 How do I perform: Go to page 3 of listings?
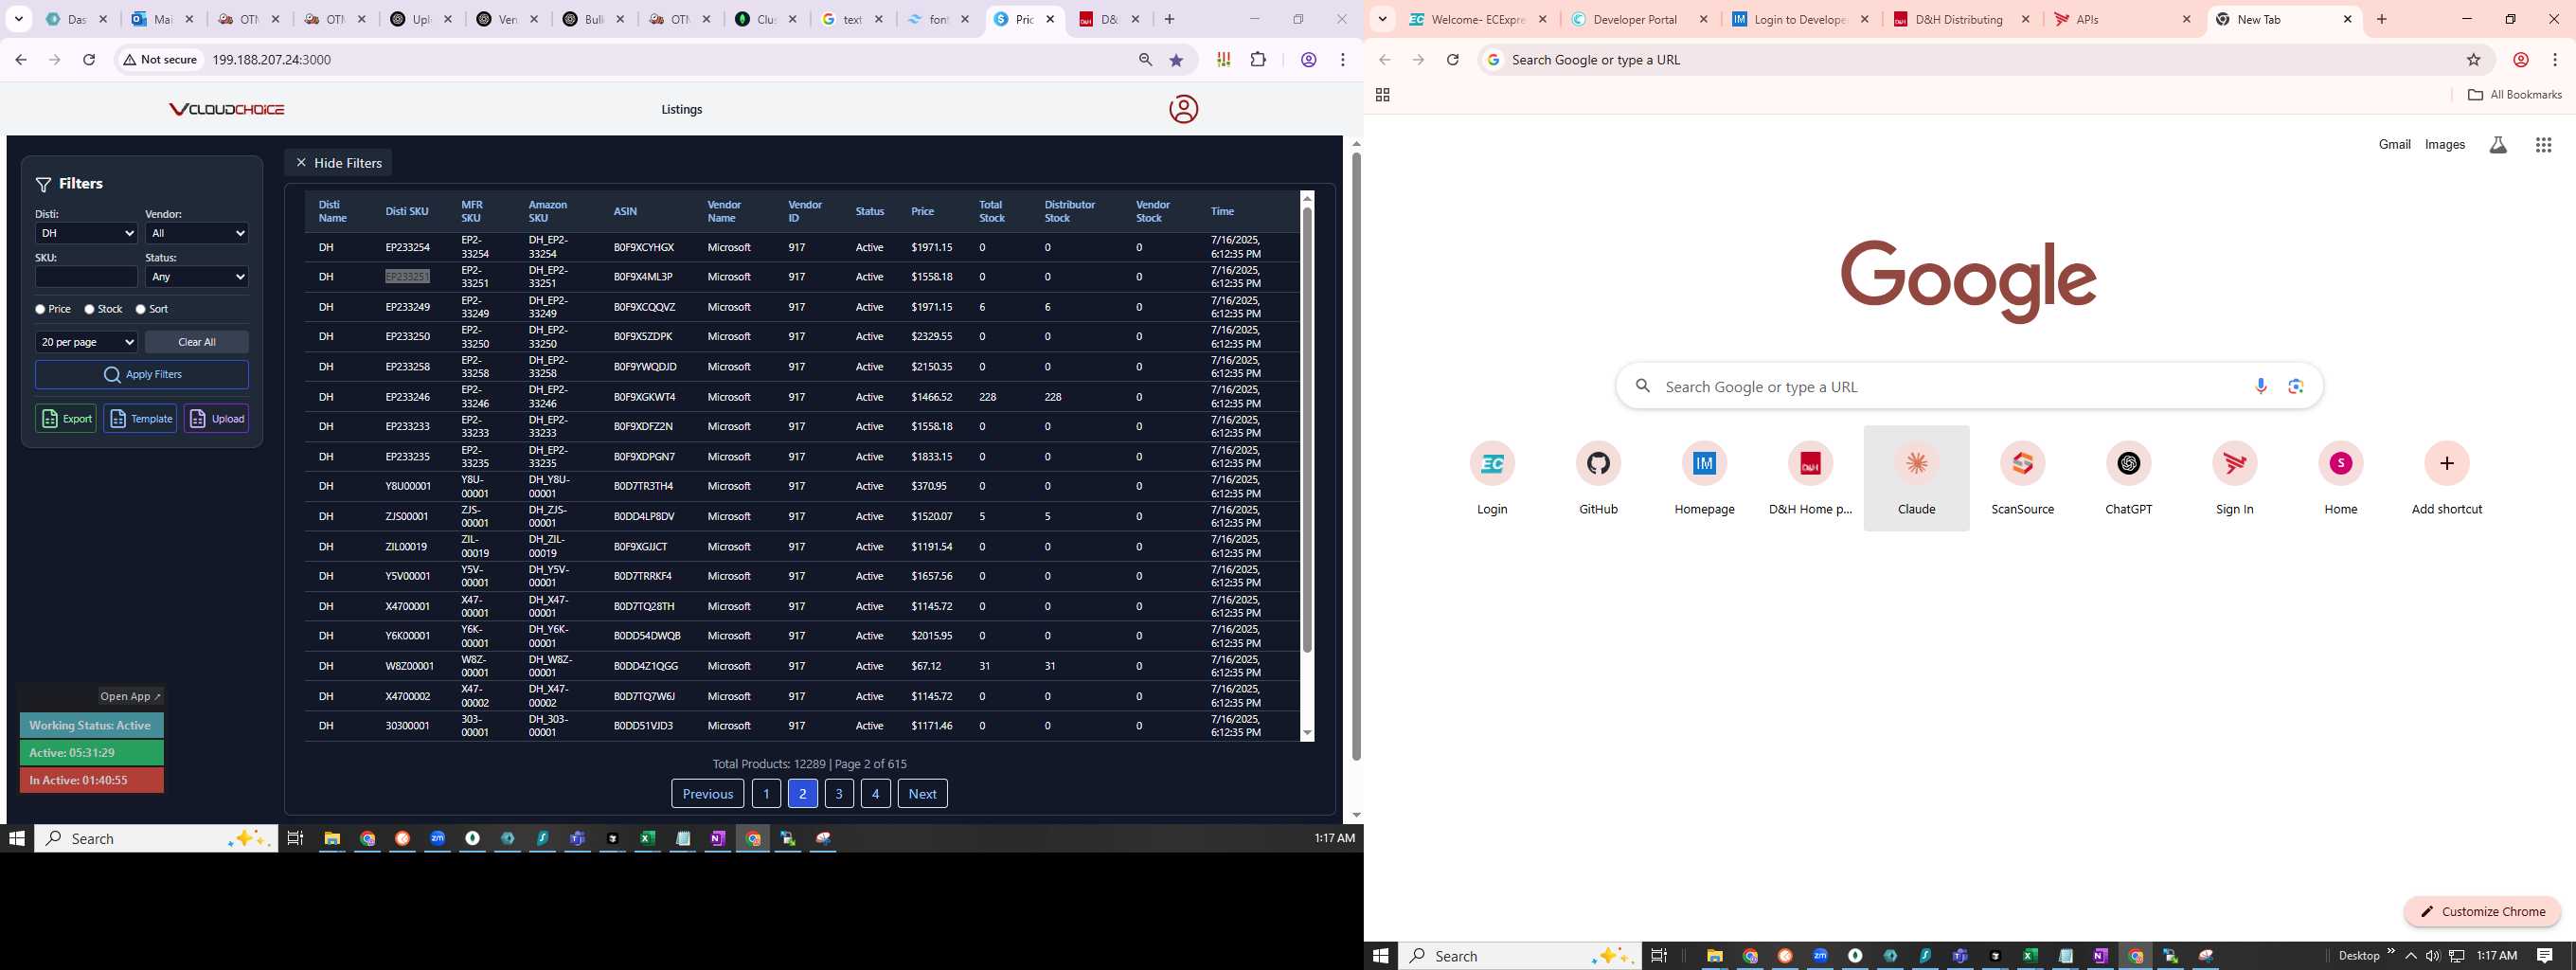(x=839, y=793)
